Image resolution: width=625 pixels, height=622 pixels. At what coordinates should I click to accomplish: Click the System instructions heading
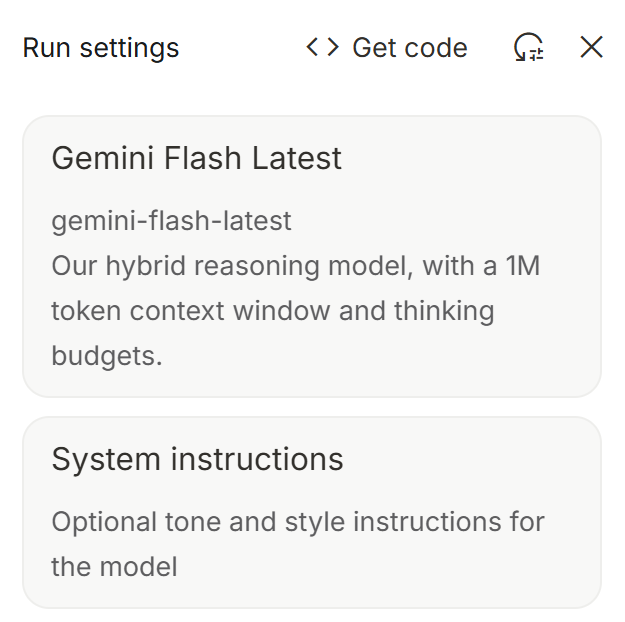click(197, 459)
